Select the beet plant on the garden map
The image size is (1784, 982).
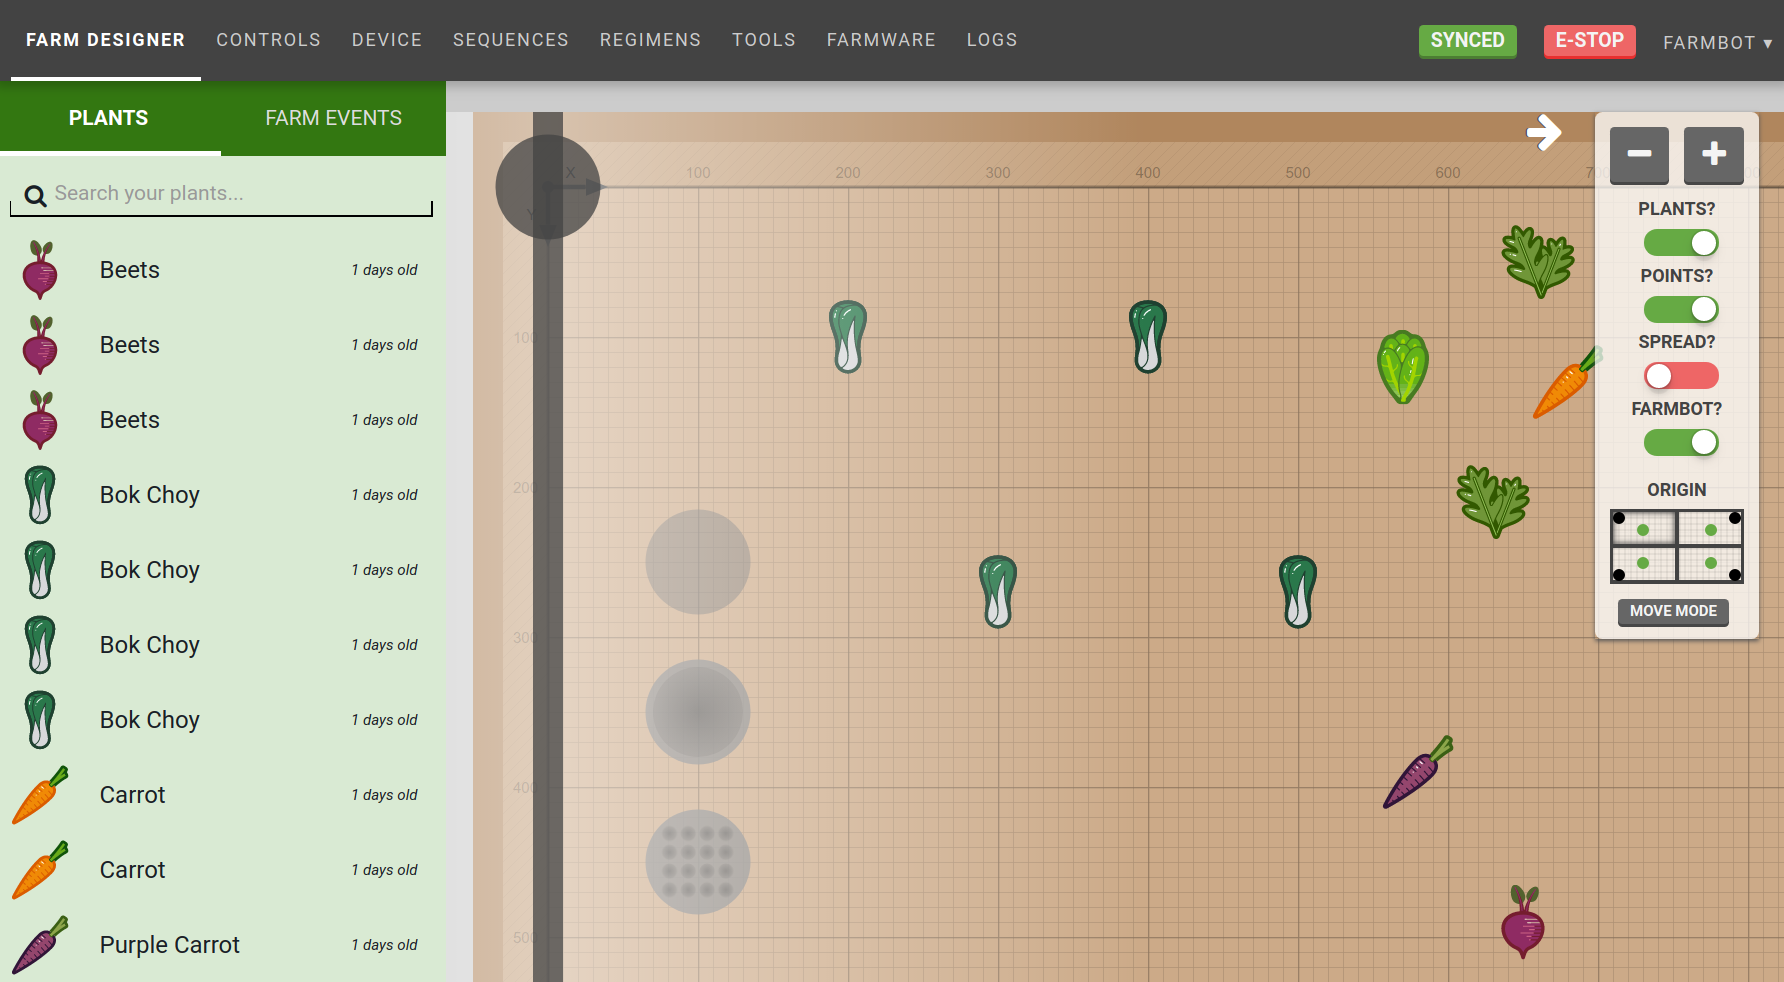1522,922
